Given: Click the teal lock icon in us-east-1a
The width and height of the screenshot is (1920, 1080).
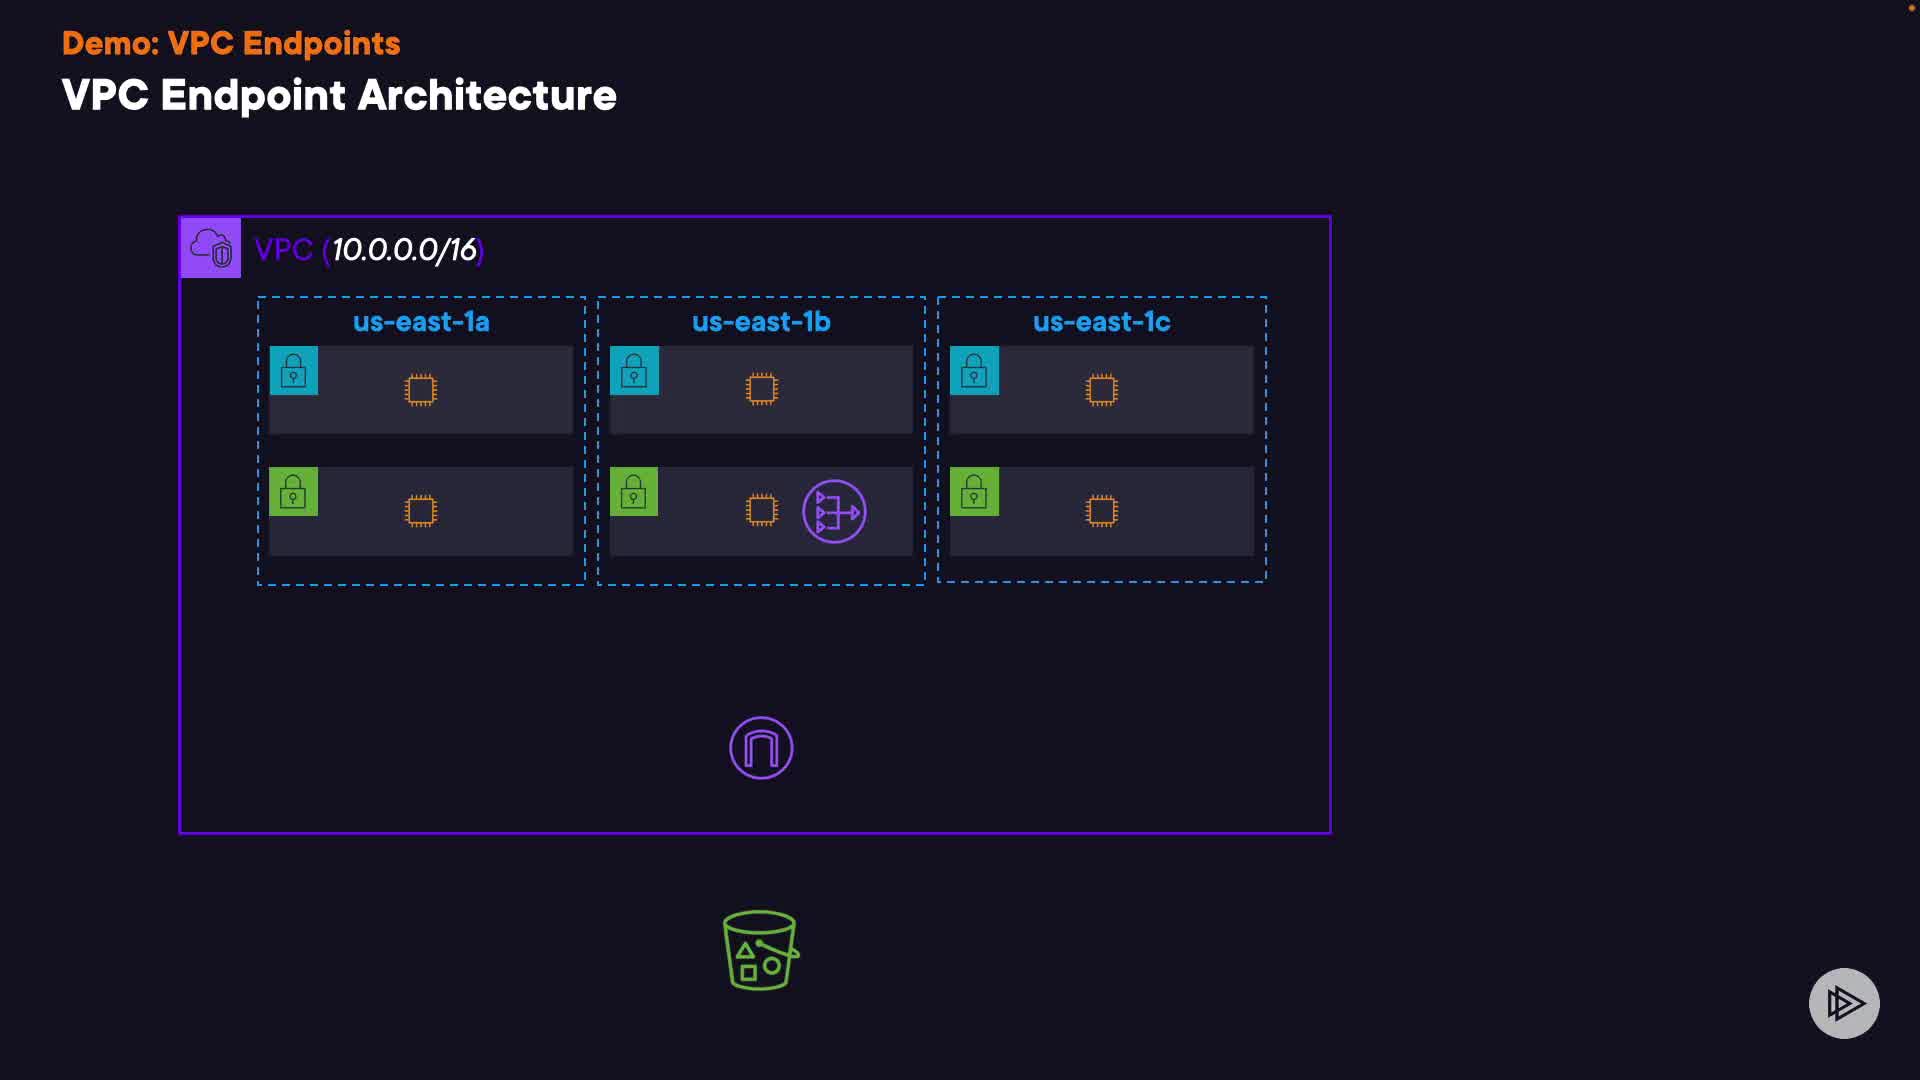Looking at the screenshot, I should coord(294,371).
